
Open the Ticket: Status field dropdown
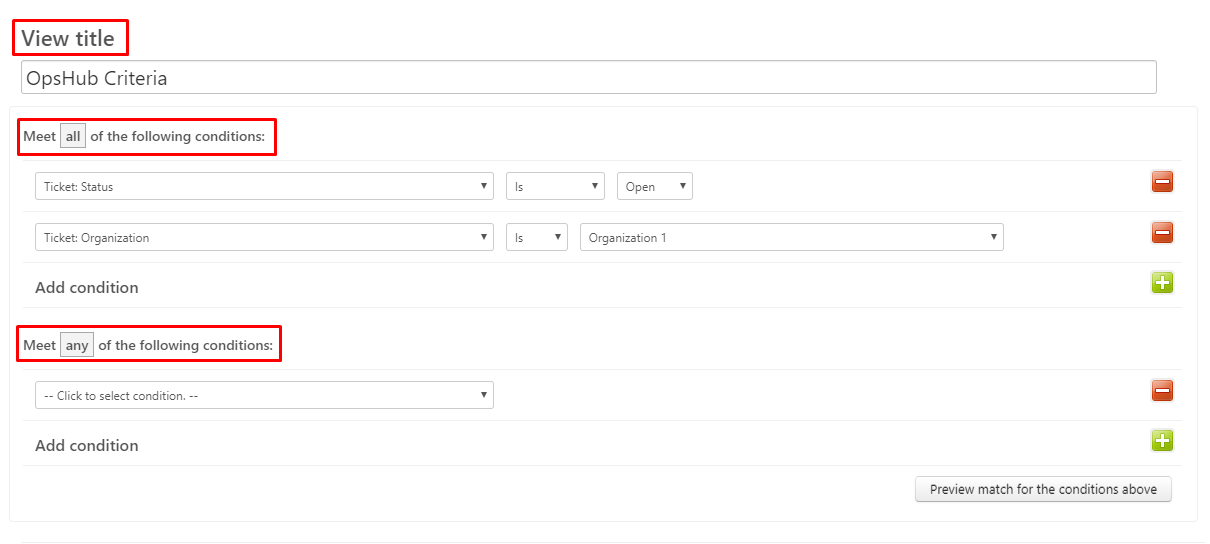[264, 187]
